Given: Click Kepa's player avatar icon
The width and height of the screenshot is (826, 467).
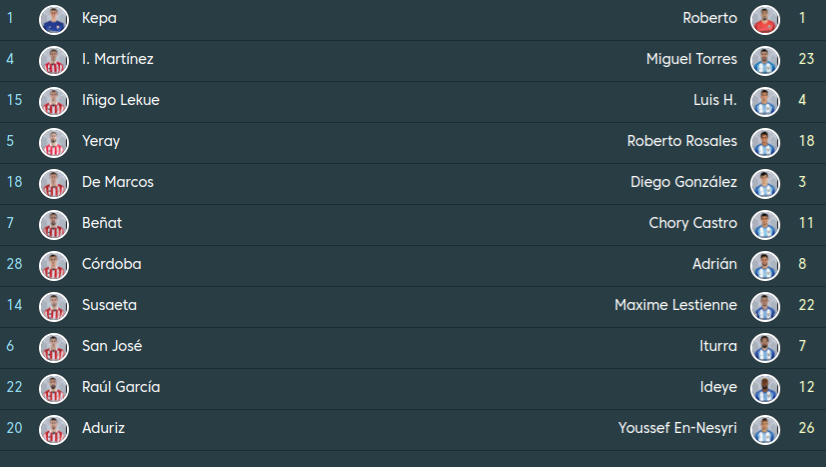Looking at the screenshot, I should pos(53,19).
